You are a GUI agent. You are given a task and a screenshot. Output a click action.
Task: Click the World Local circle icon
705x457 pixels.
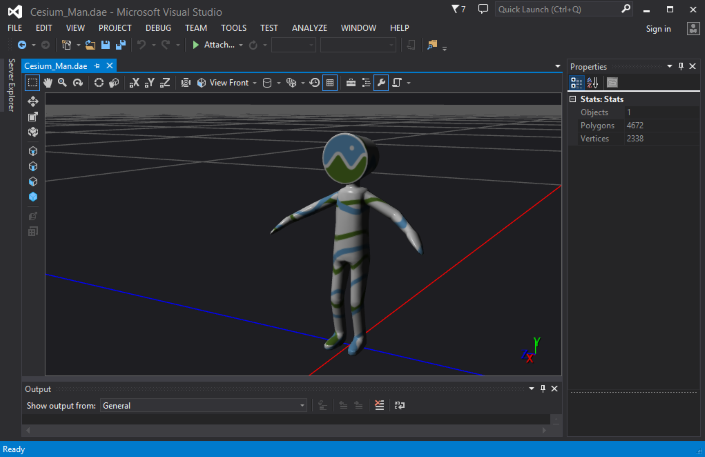coord(99,83)
